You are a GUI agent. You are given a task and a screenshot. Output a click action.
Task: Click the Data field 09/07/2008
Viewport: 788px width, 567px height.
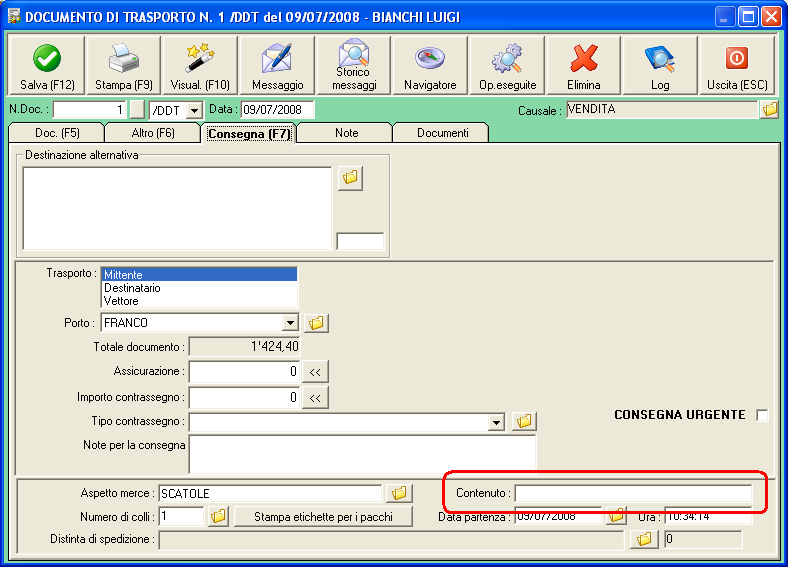(277, 110)
